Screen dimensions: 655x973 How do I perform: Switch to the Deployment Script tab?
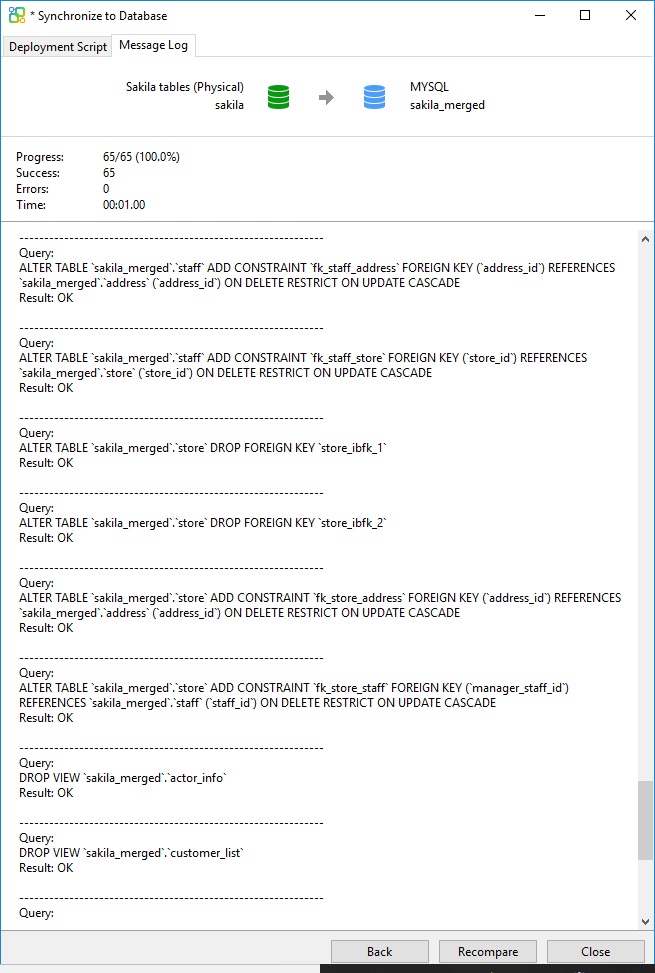tap(57, 47)
